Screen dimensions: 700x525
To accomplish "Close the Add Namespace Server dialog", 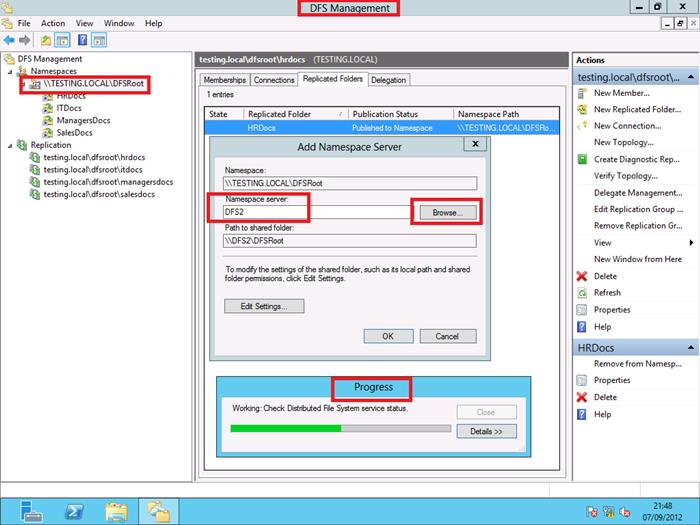I will click(475, 144).
